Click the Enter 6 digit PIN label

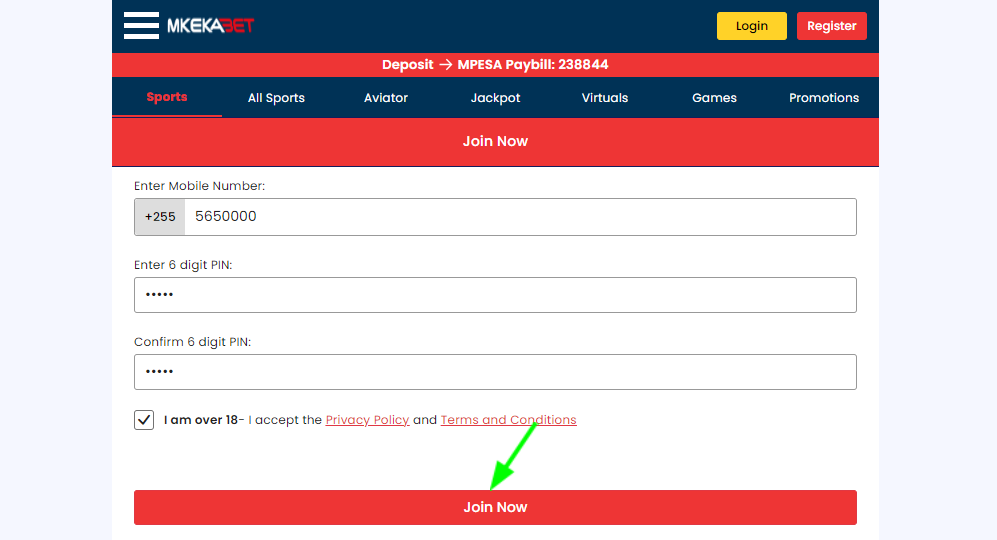click(183, 265)
